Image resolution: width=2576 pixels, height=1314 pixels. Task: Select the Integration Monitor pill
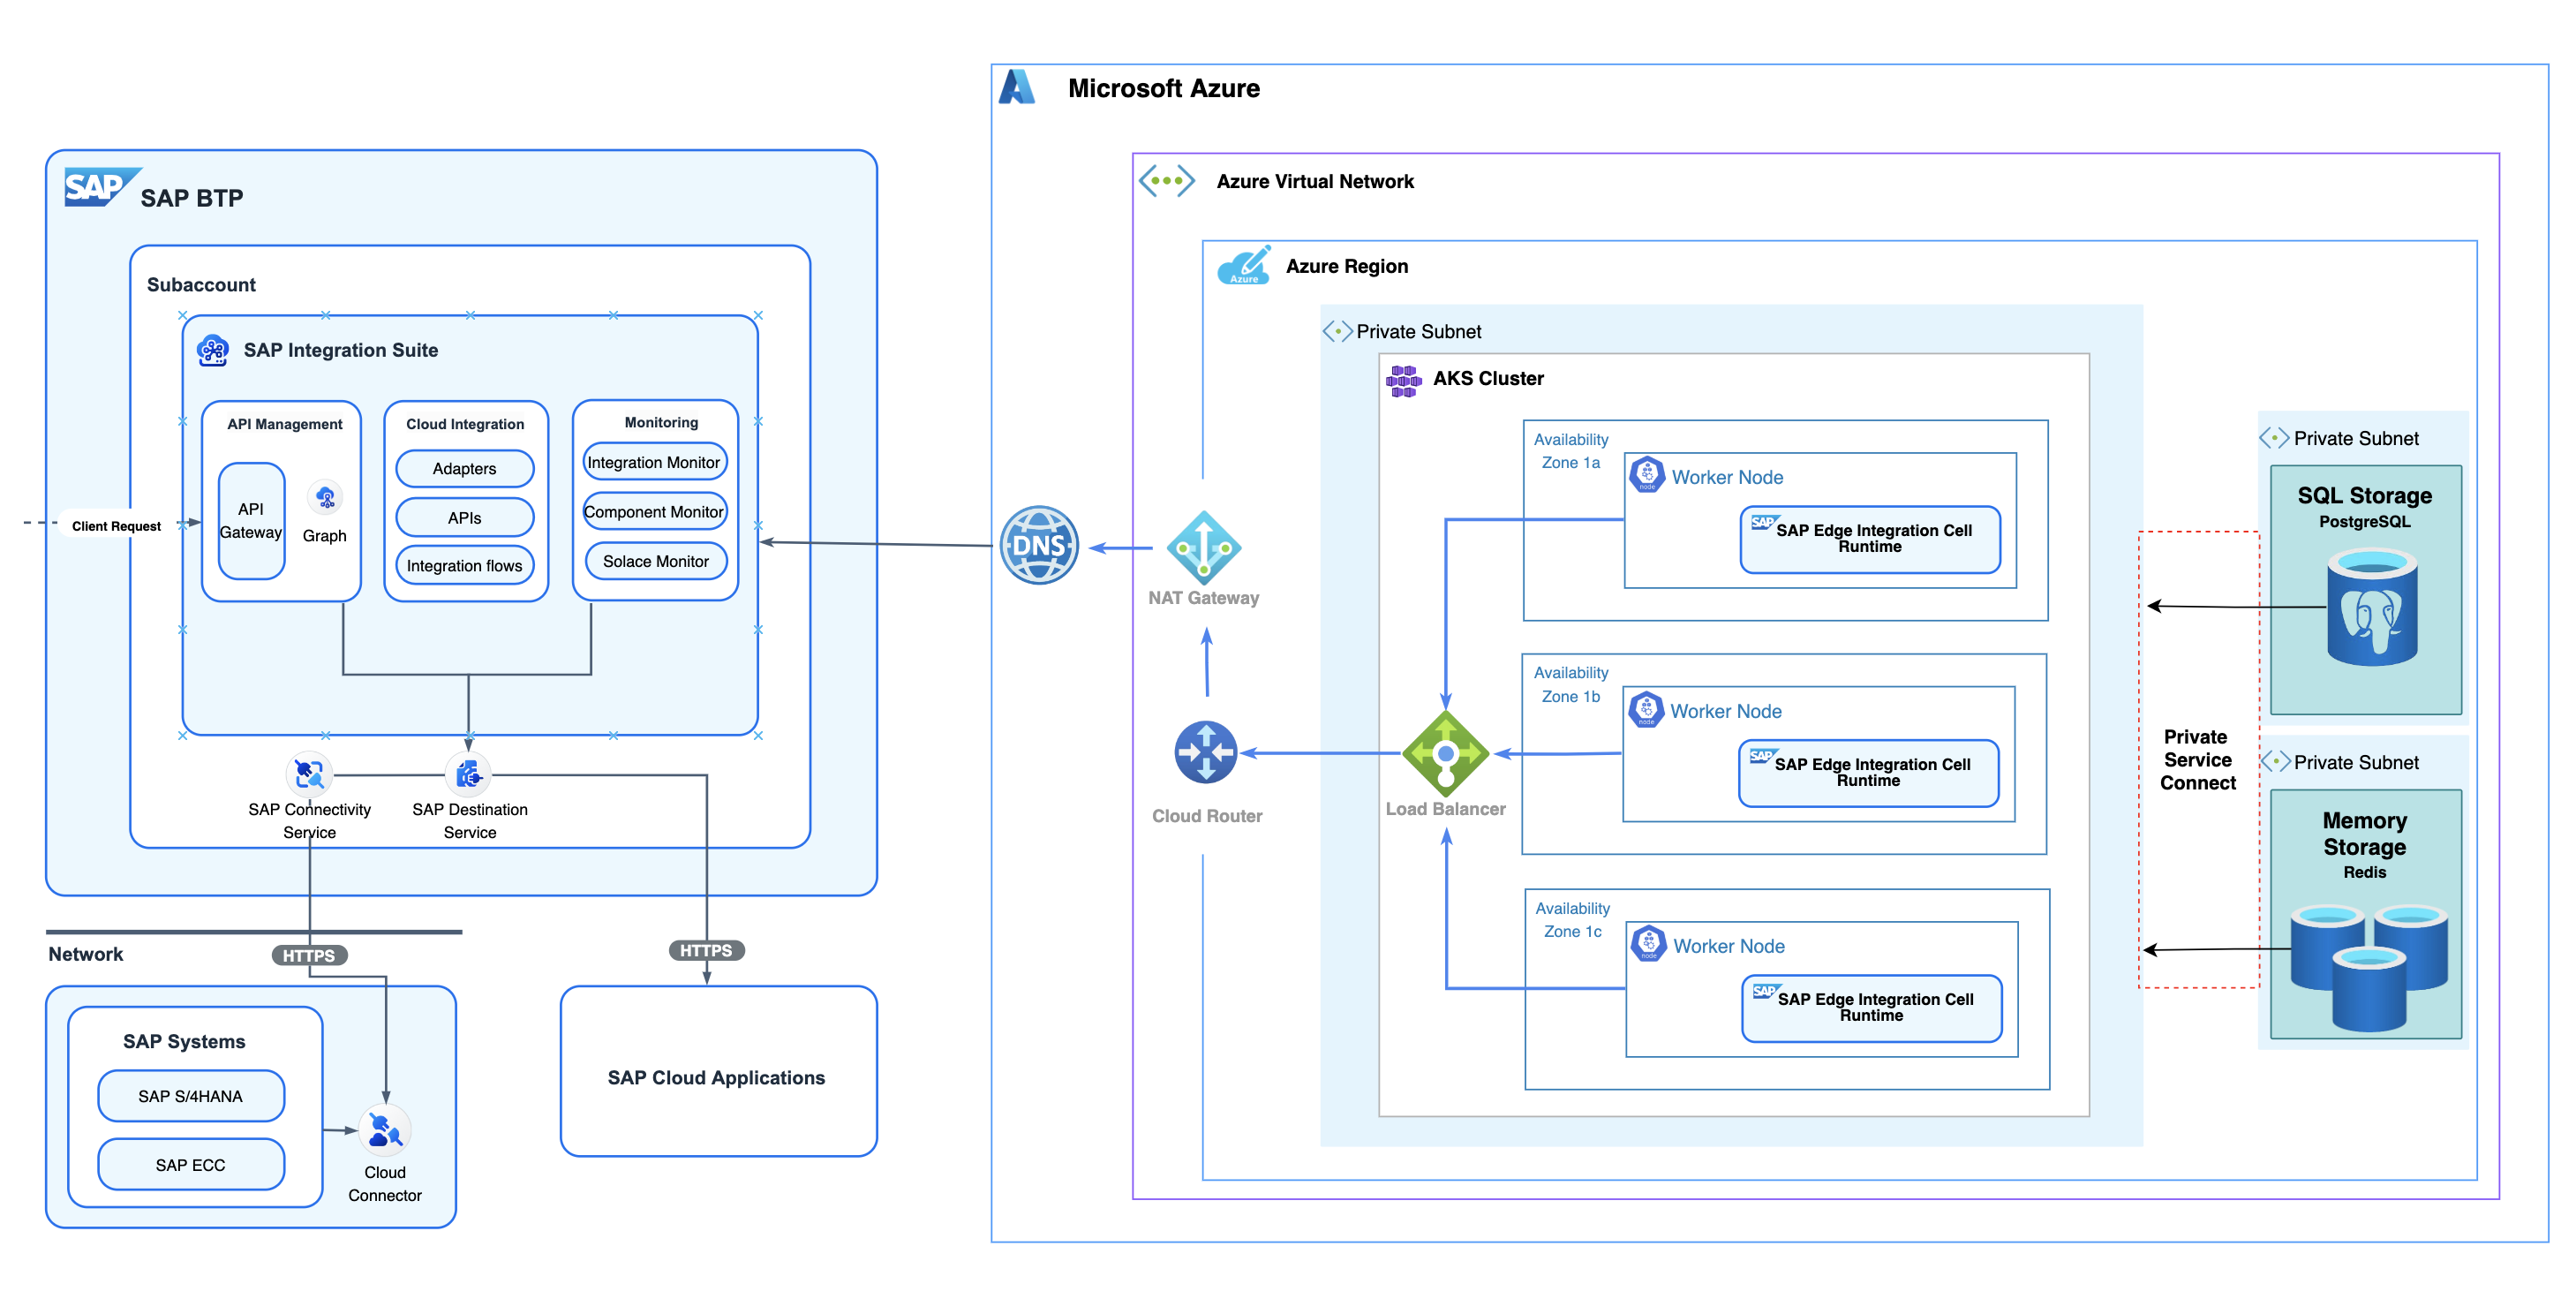click(654, 462)
